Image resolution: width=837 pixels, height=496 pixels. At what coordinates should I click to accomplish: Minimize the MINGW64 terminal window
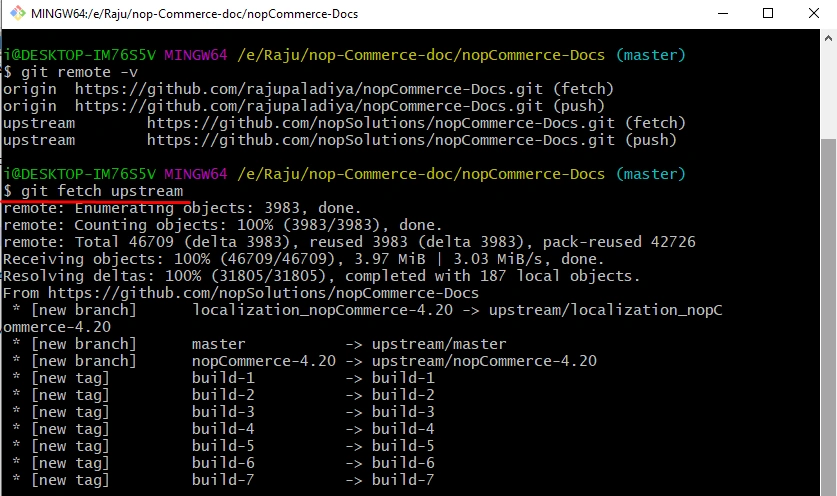pos(723,13)
